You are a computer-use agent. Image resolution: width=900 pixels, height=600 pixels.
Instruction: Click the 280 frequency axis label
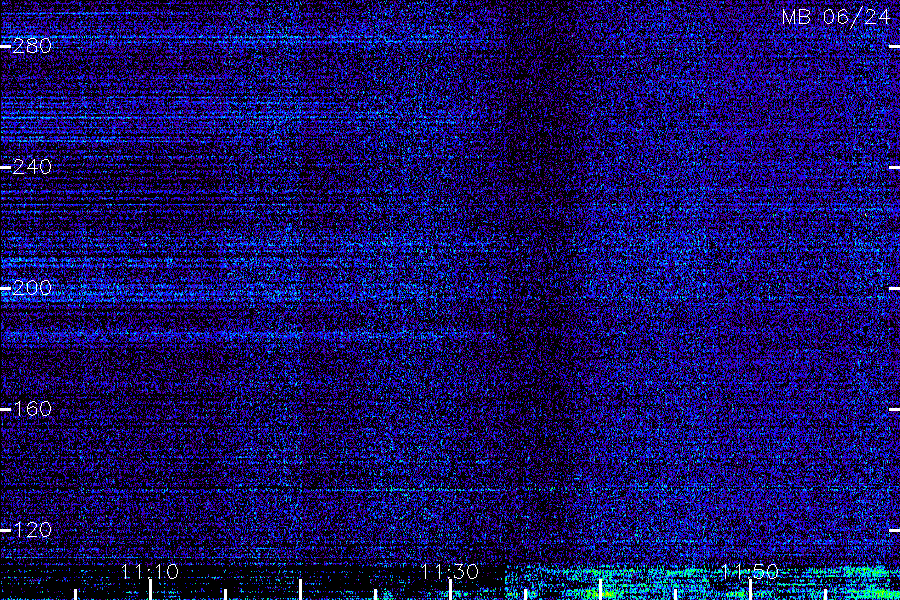point(32,46)
